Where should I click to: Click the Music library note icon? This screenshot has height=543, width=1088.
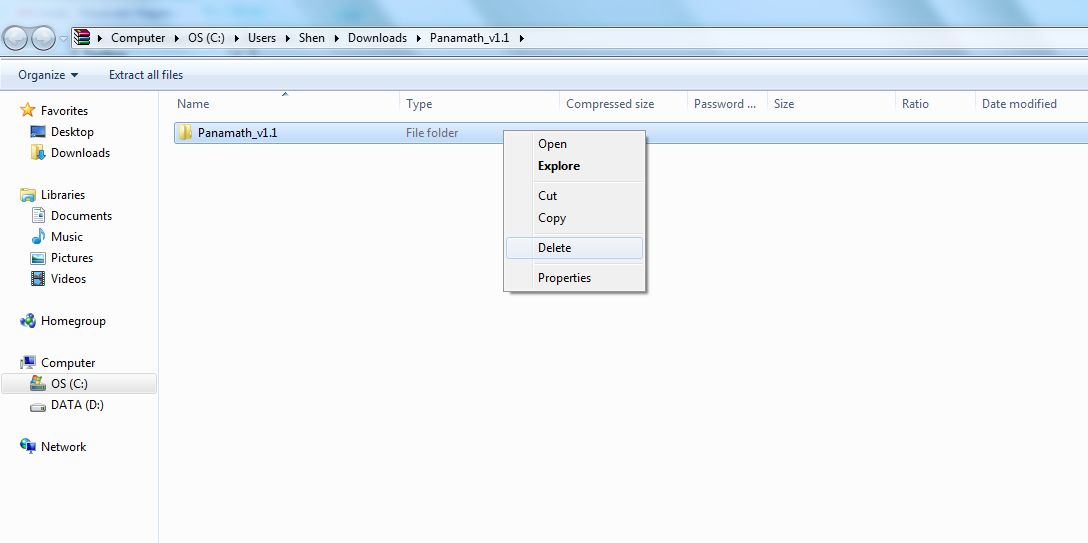pos(38,236)
